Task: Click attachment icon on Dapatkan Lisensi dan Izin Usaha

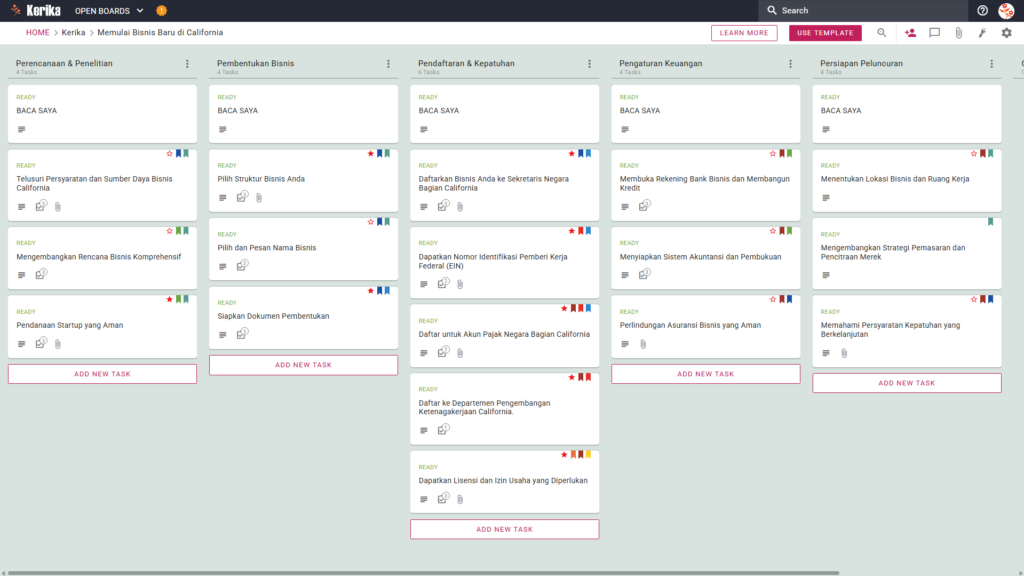Action: coord(460,499)
